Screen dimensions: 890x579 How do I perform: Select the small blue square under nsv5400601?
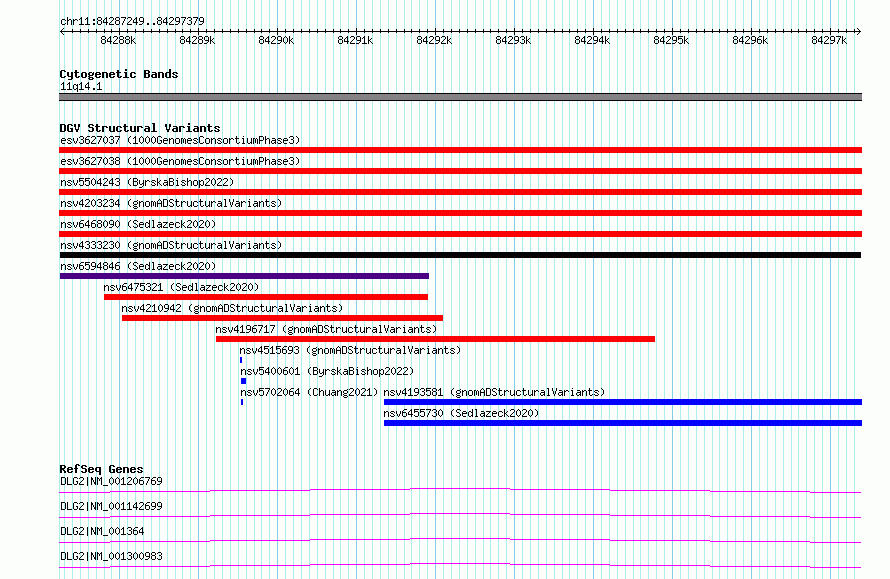point(244,381)
